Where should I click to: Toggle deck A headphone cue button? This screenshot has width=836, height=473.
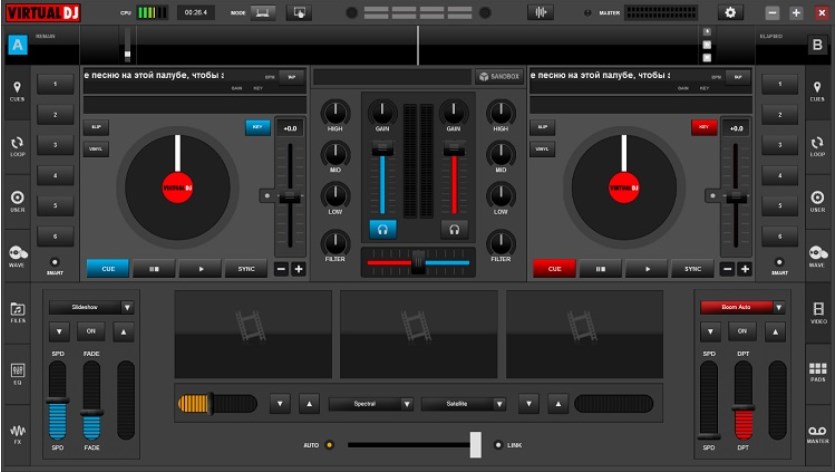click(383, 230)
